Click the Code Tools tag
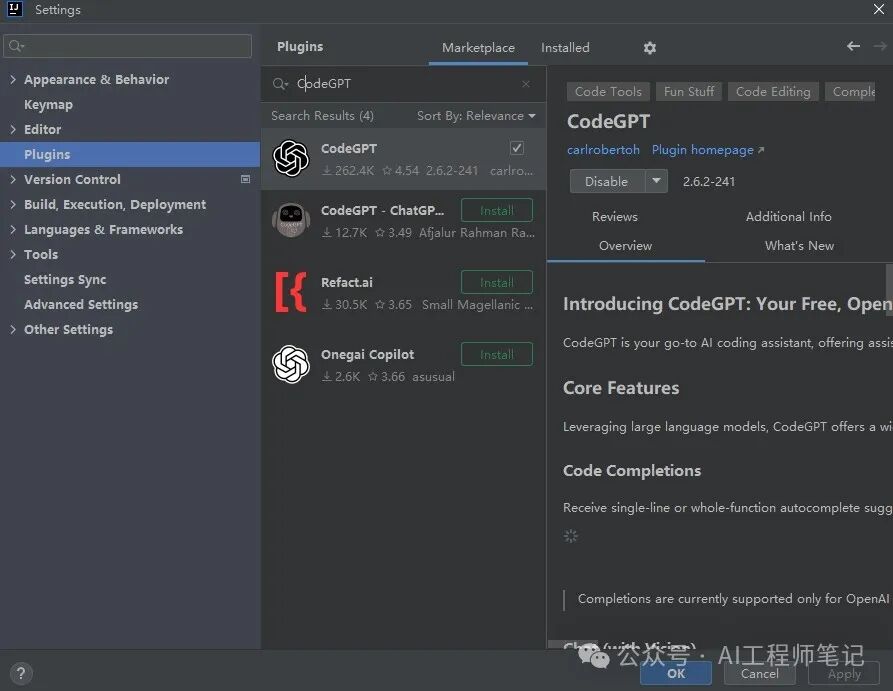 point(608,92)
